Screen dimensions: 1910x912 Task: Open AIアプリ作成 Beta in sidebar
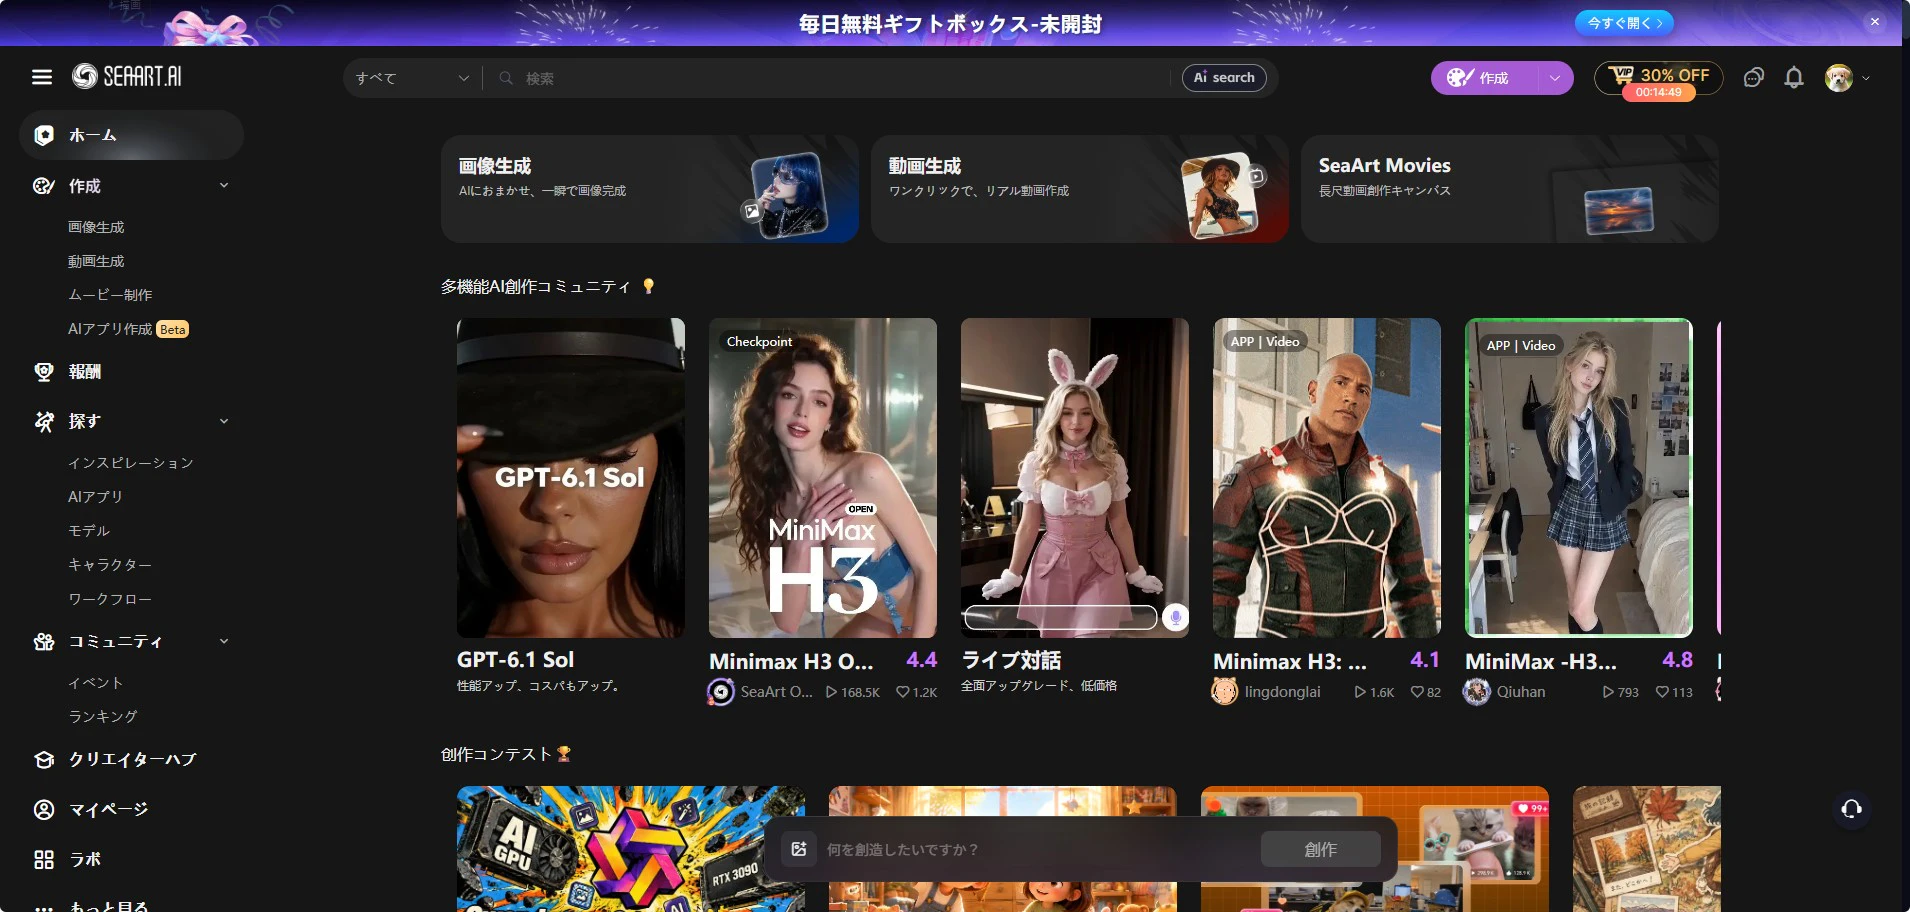tap(128, 329)
